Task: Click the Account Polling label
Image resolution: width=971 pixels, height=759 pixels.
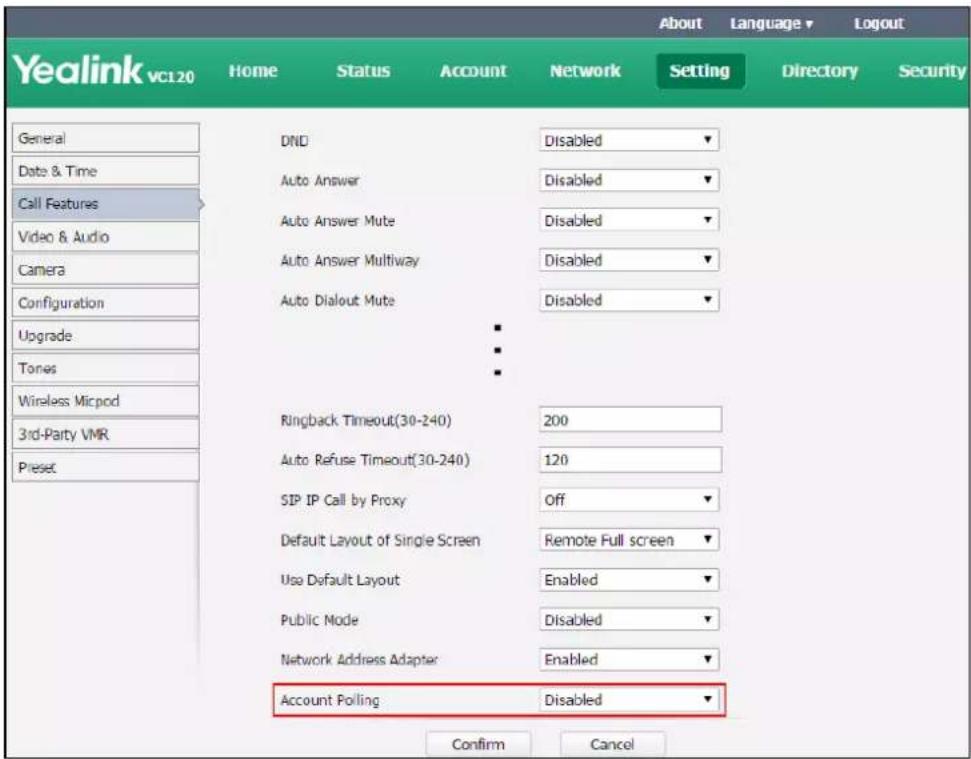Action: pos(330,700)
